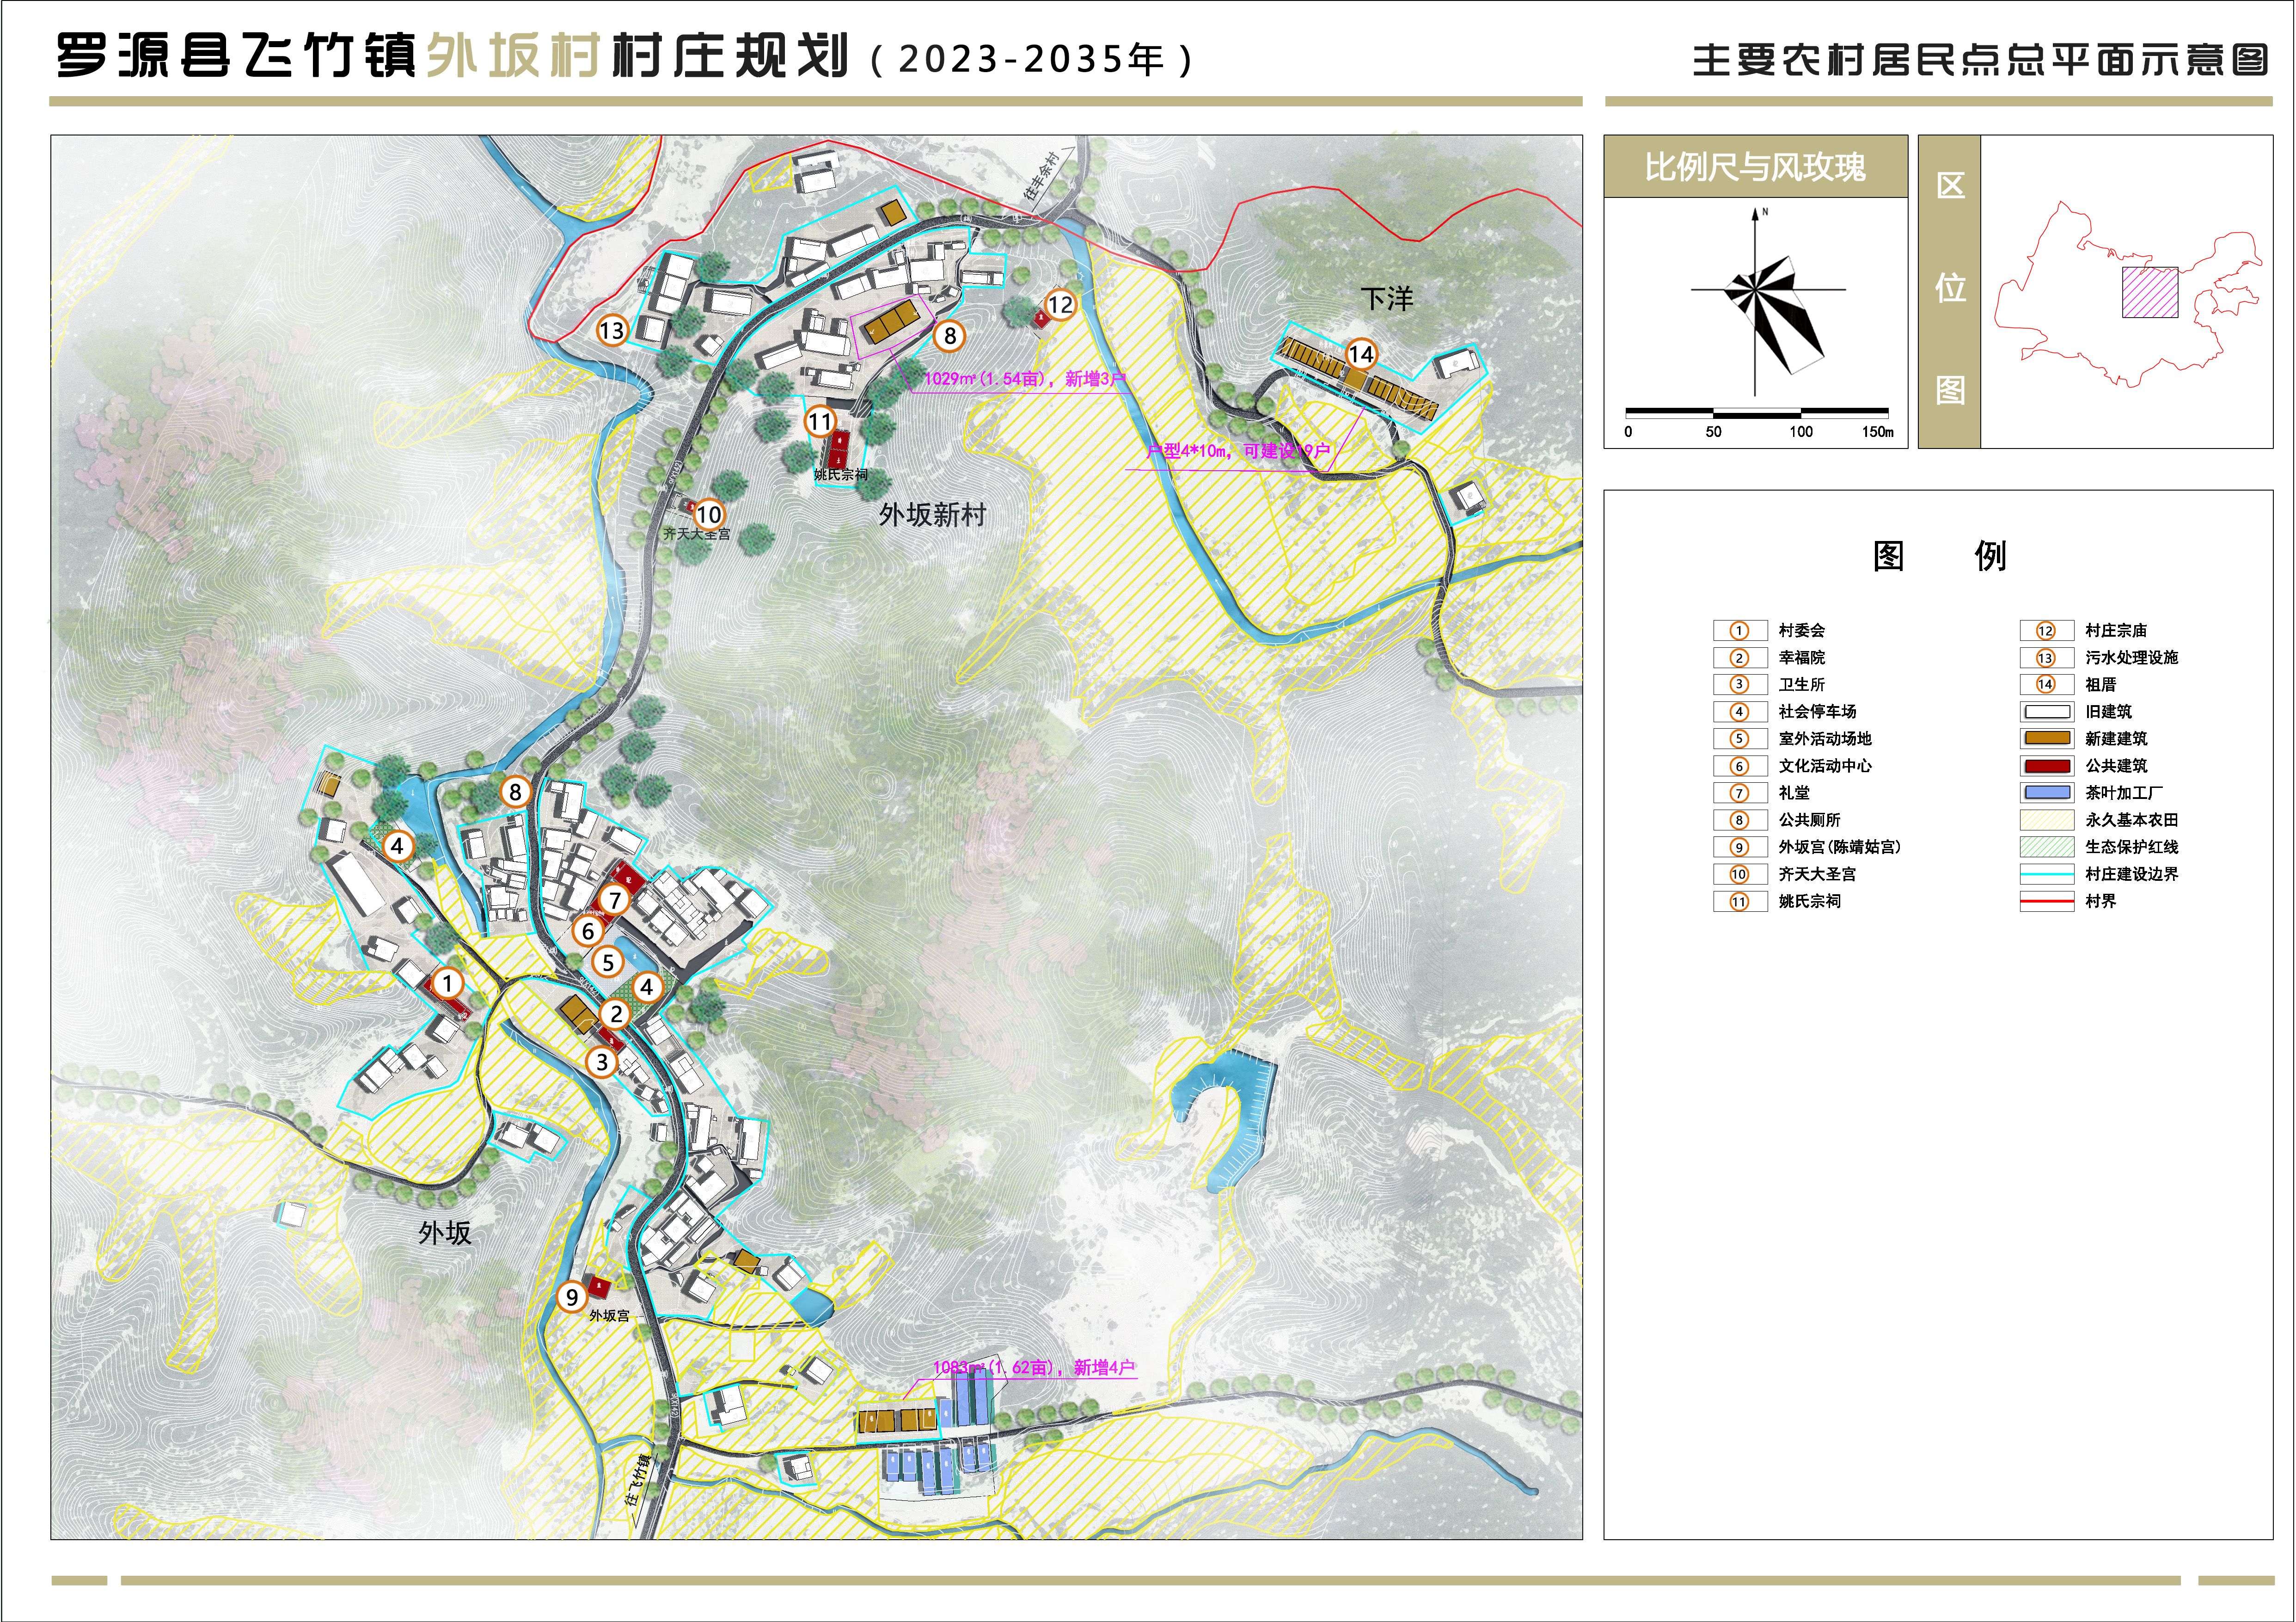The width and height of the screenshot is (2296, 1622).
Task: Click the 0–150m scale bar
Action: pos(1756,412)
